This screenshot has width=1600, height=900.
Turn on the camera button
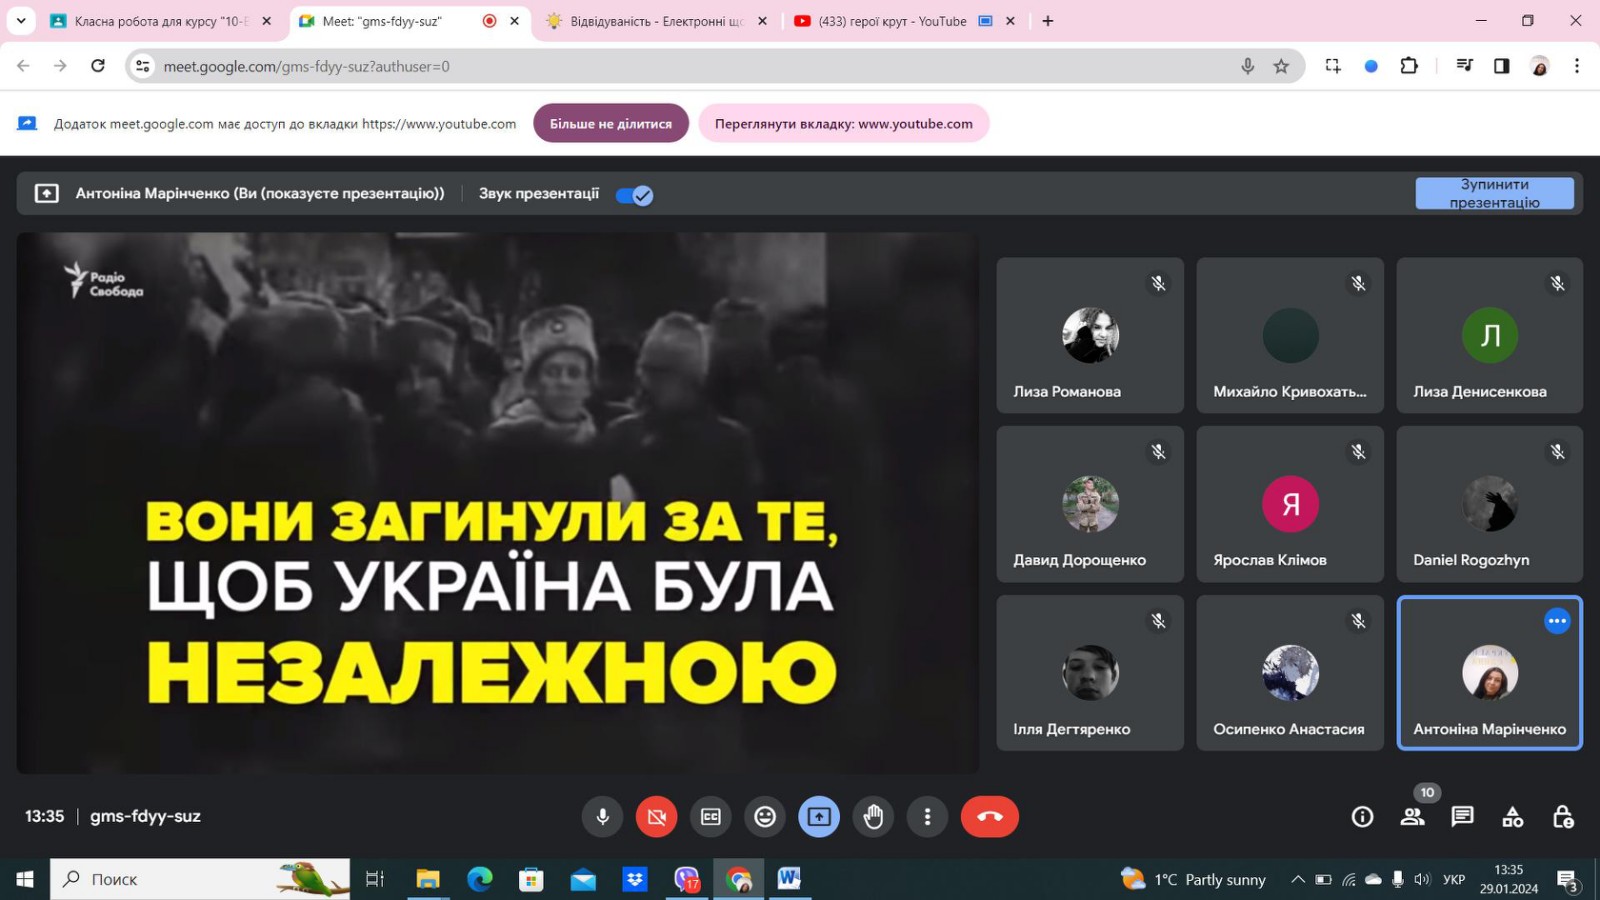coord(656,817)
